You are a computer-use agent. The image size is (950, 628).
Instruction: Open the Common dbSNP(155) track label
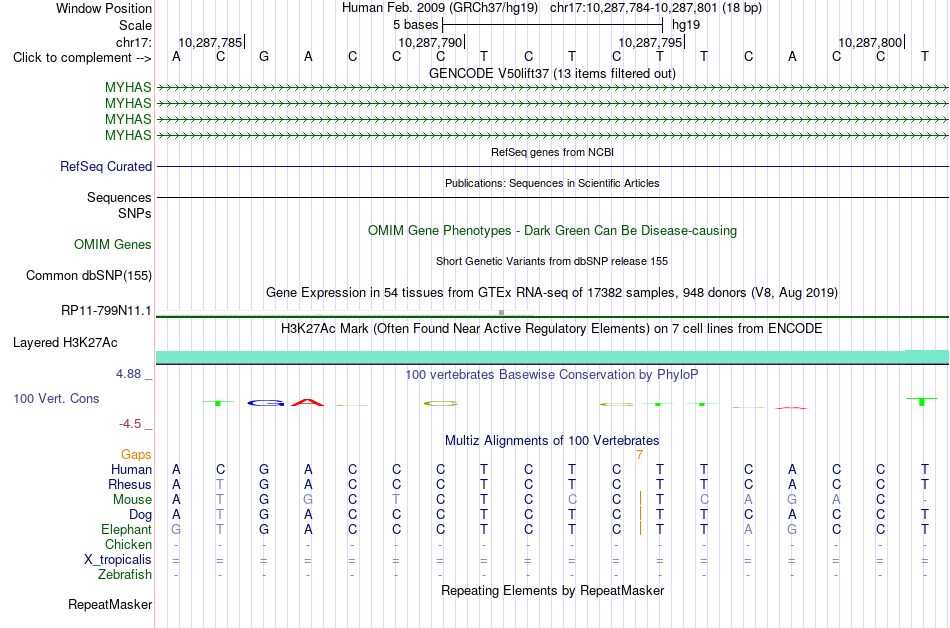(x=89, y=276)
